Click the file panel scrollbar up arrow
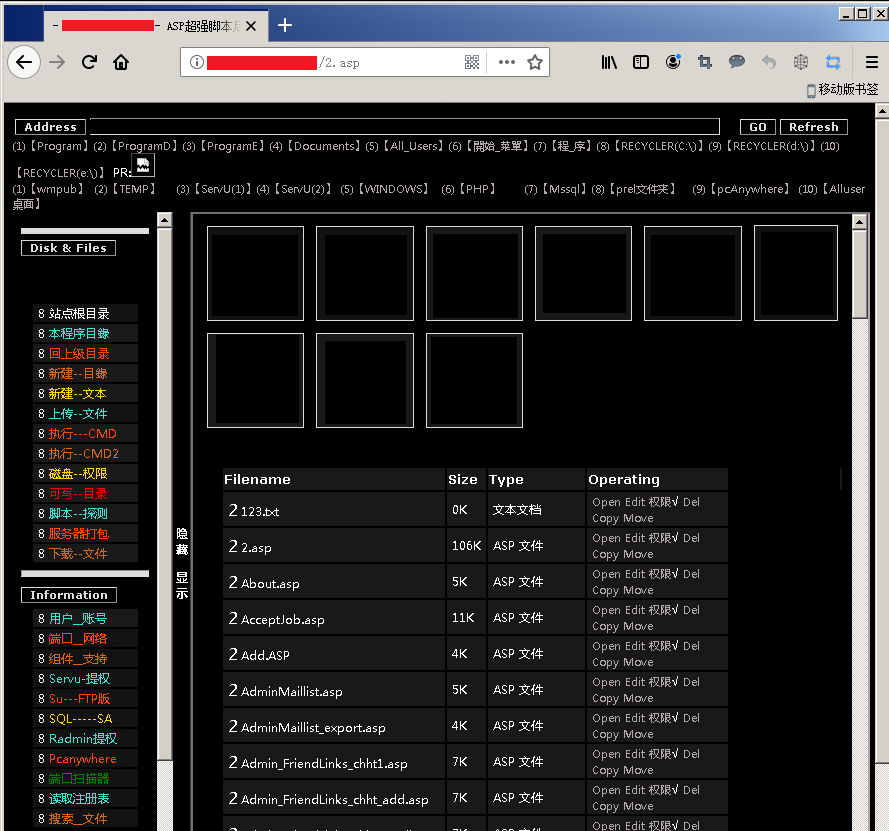The height and width of the screenshot is (831, 889). [x=860, y=222]
